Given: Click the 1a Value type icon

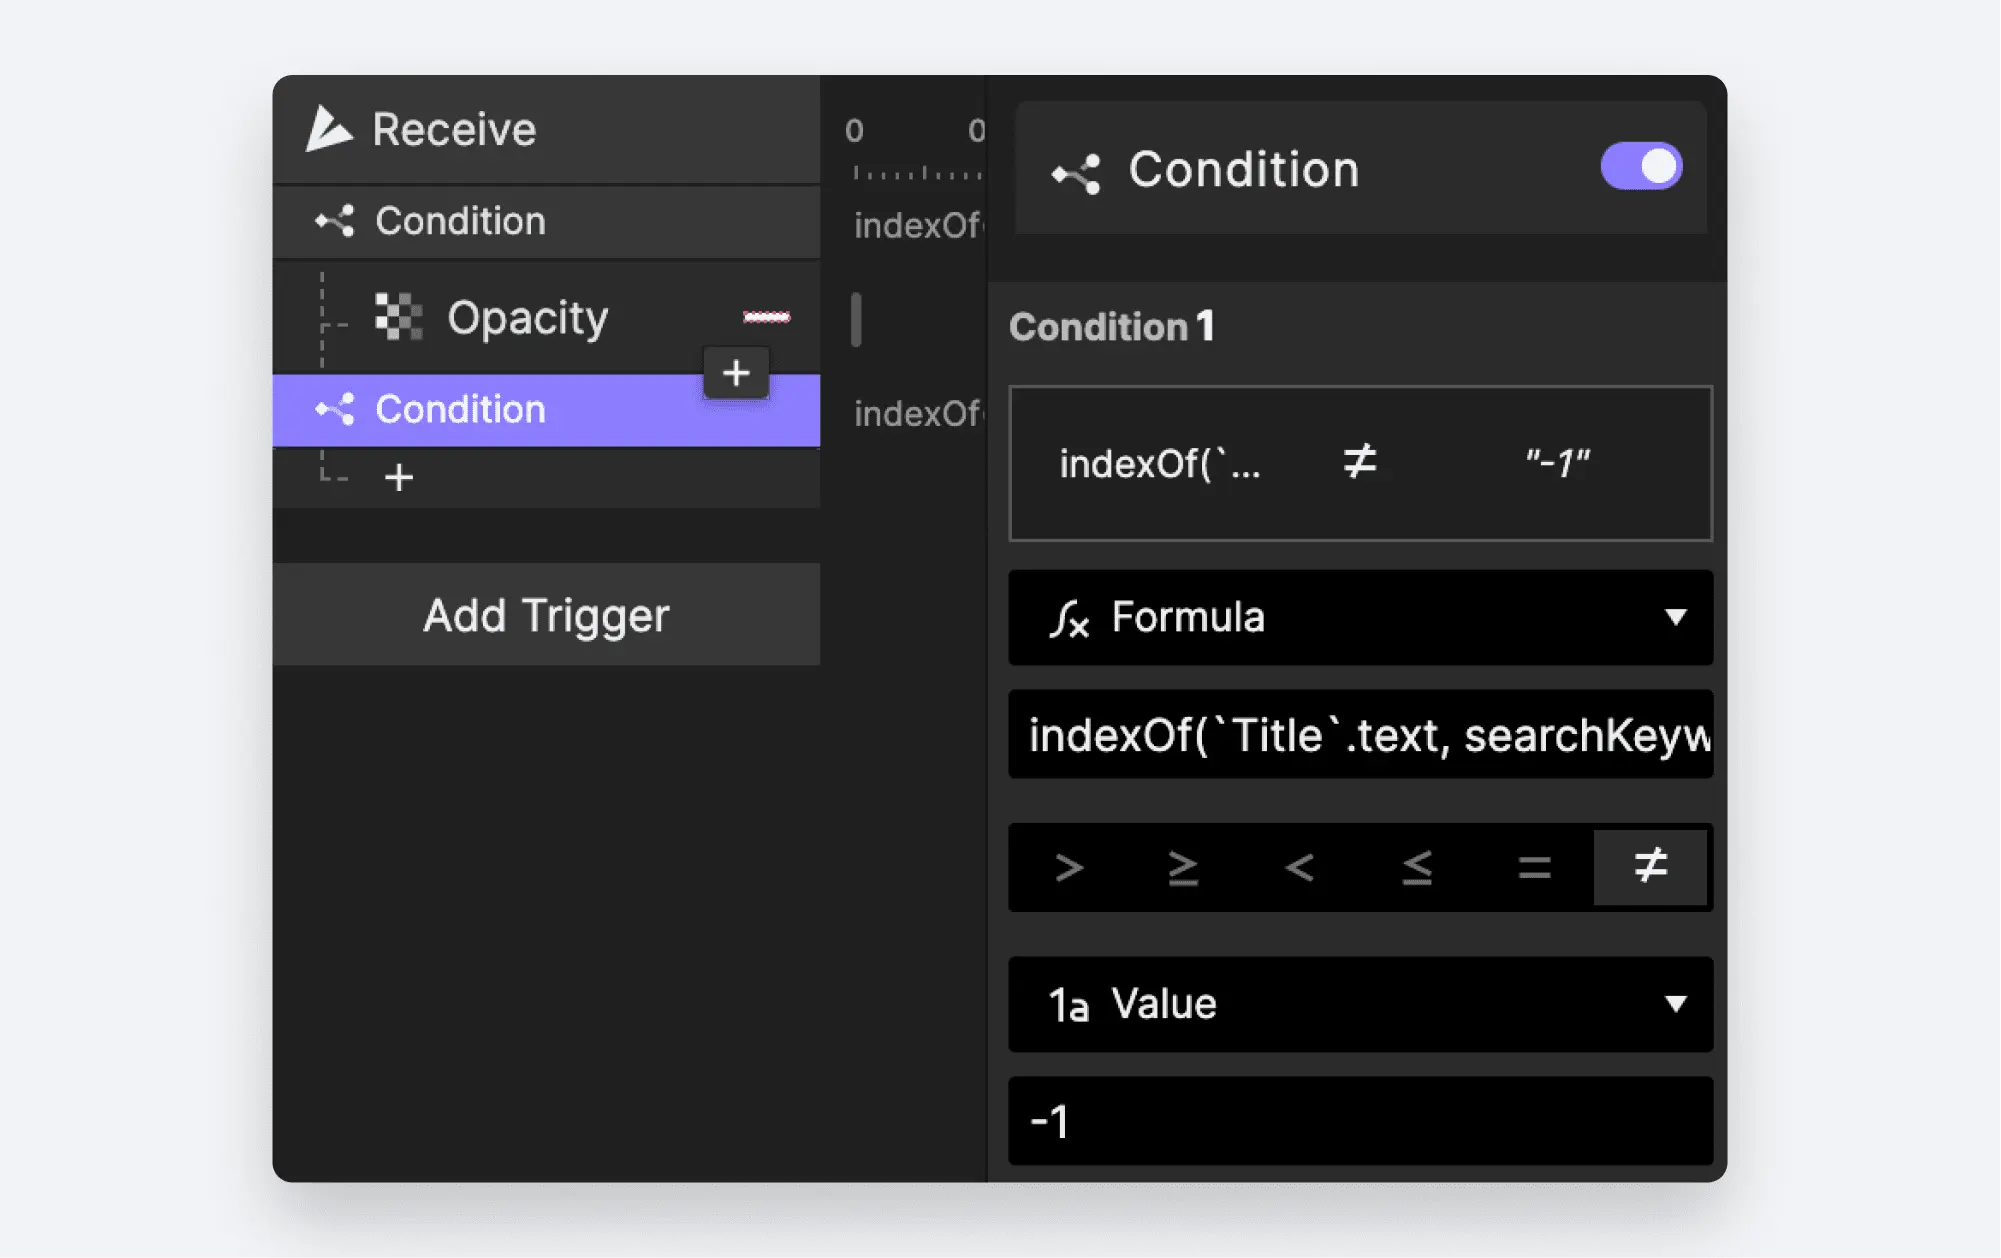Looking at the screenshot, I should pos(1068,1005).
